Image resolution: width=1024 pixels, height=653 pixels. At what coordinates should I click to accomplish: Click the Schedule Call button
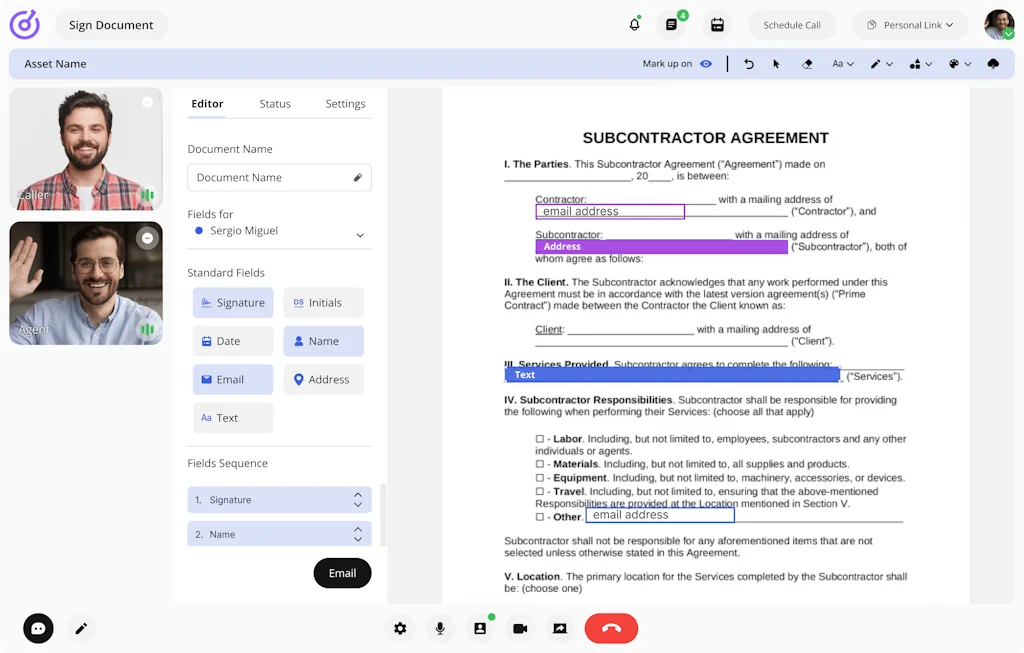click(x=792, y=25)
